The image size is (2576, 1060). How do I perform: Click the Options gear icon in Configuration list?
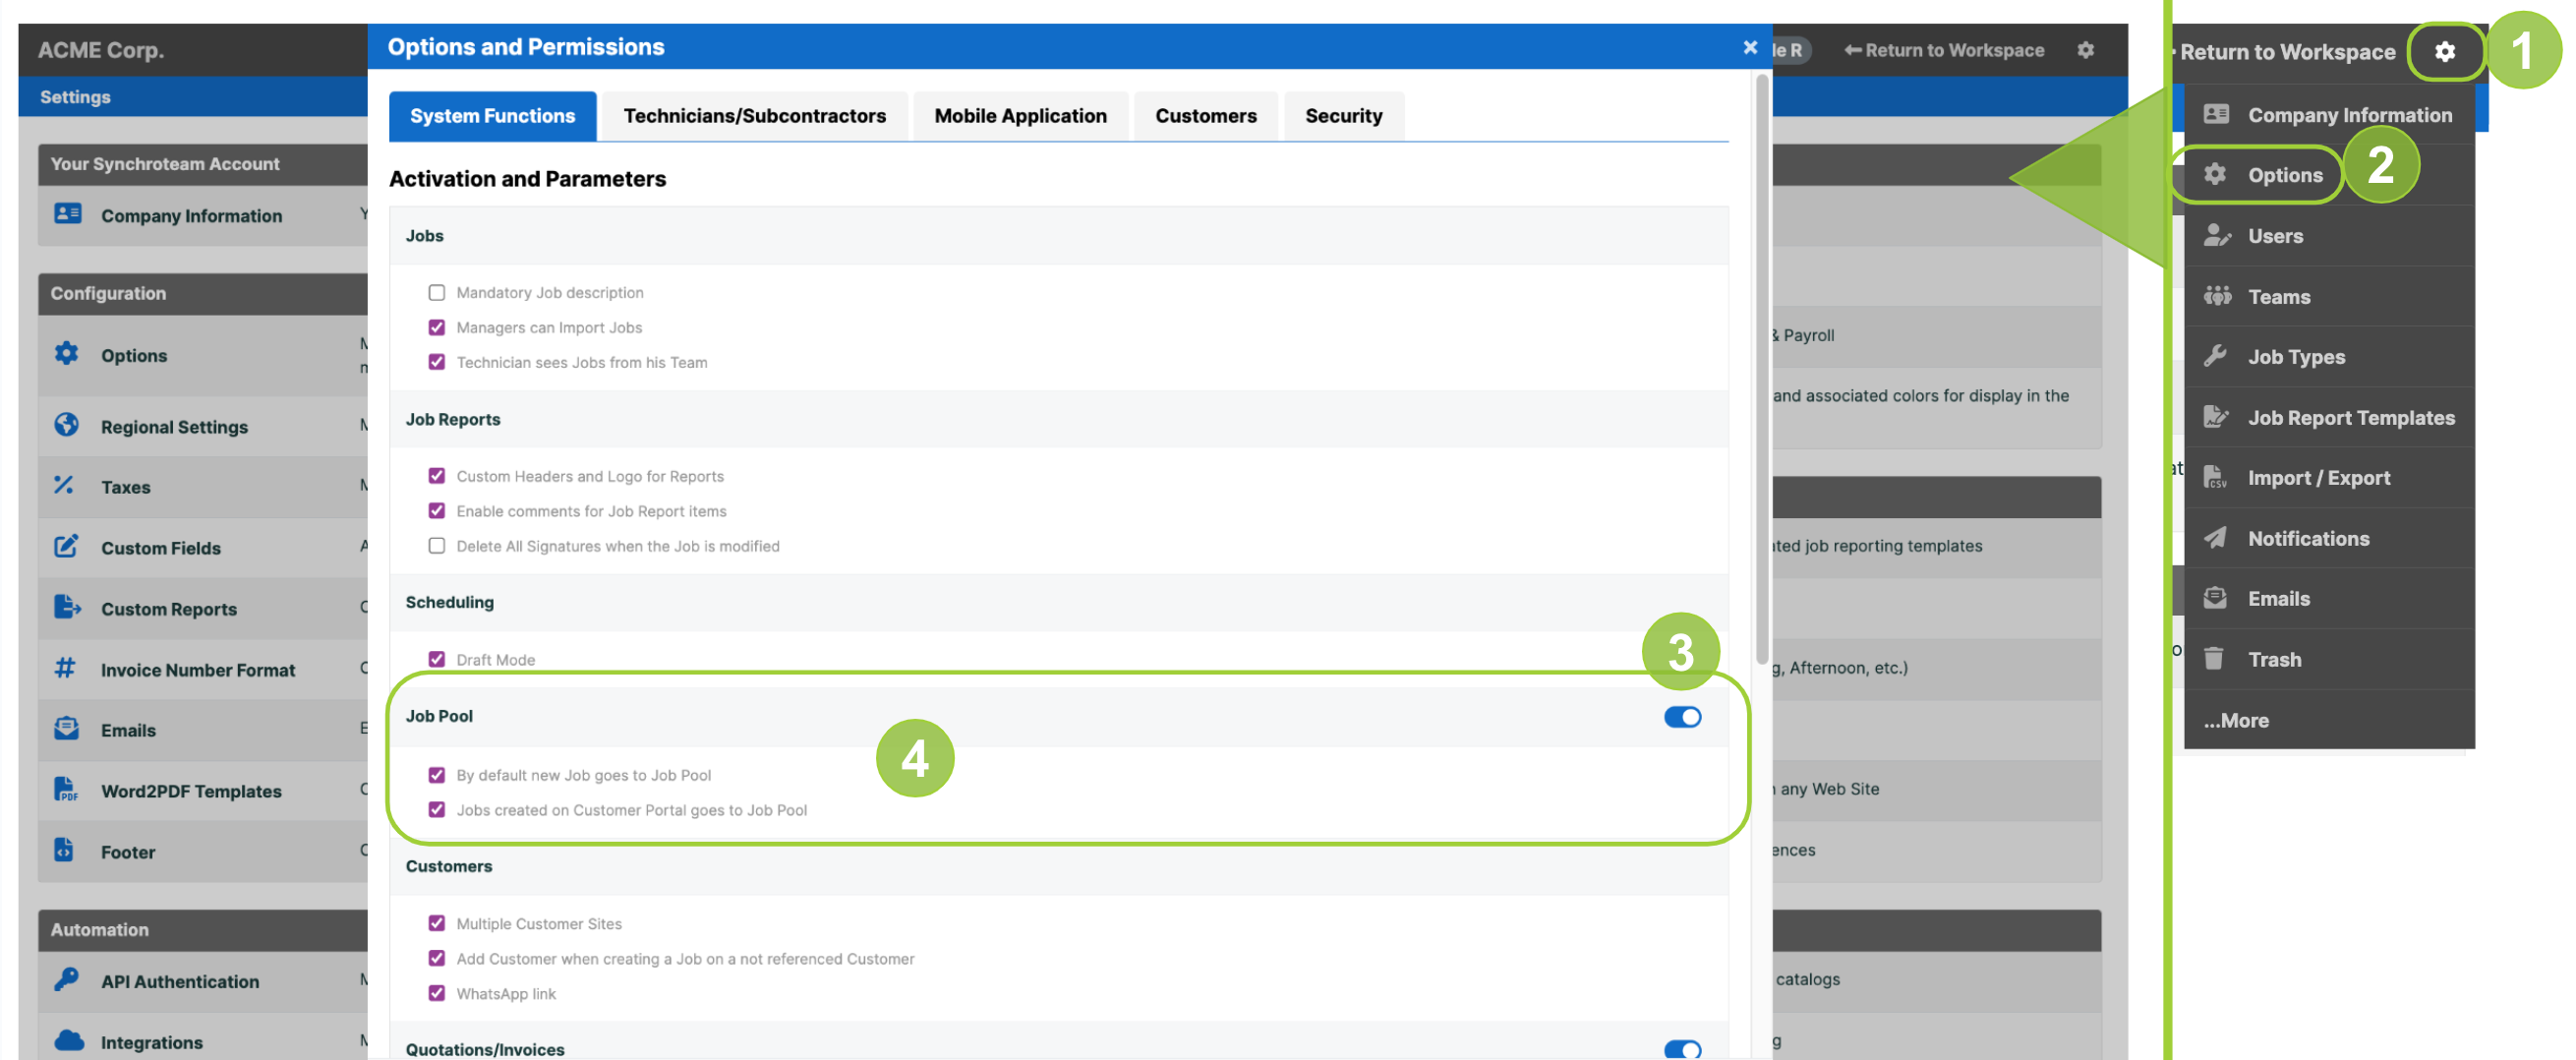point(67,353)
